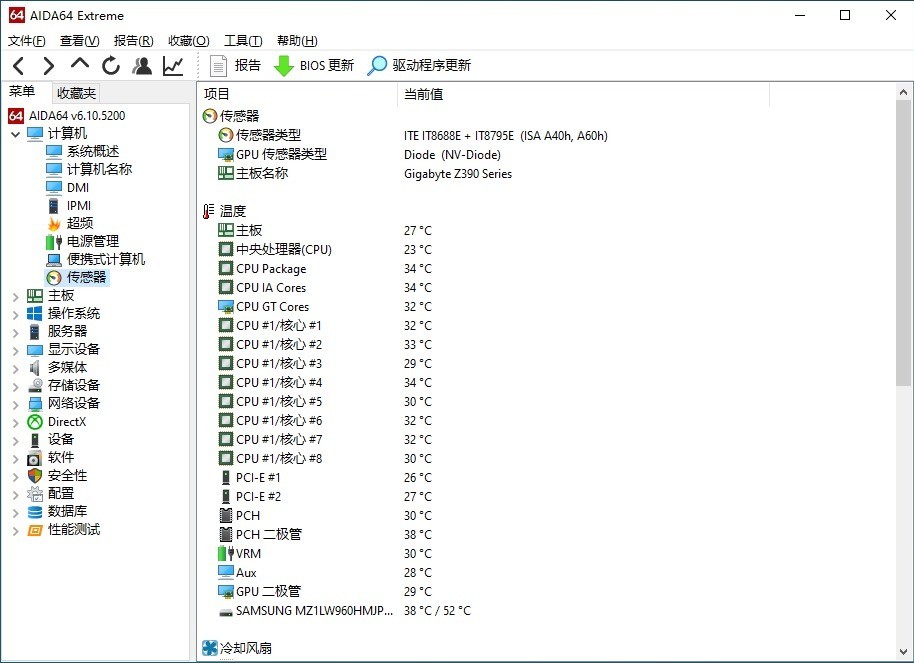The height and width of the screenshot is (663, 914).
Task: Click the thermometer icon beside 温度
Action: (x=209, y=211)
